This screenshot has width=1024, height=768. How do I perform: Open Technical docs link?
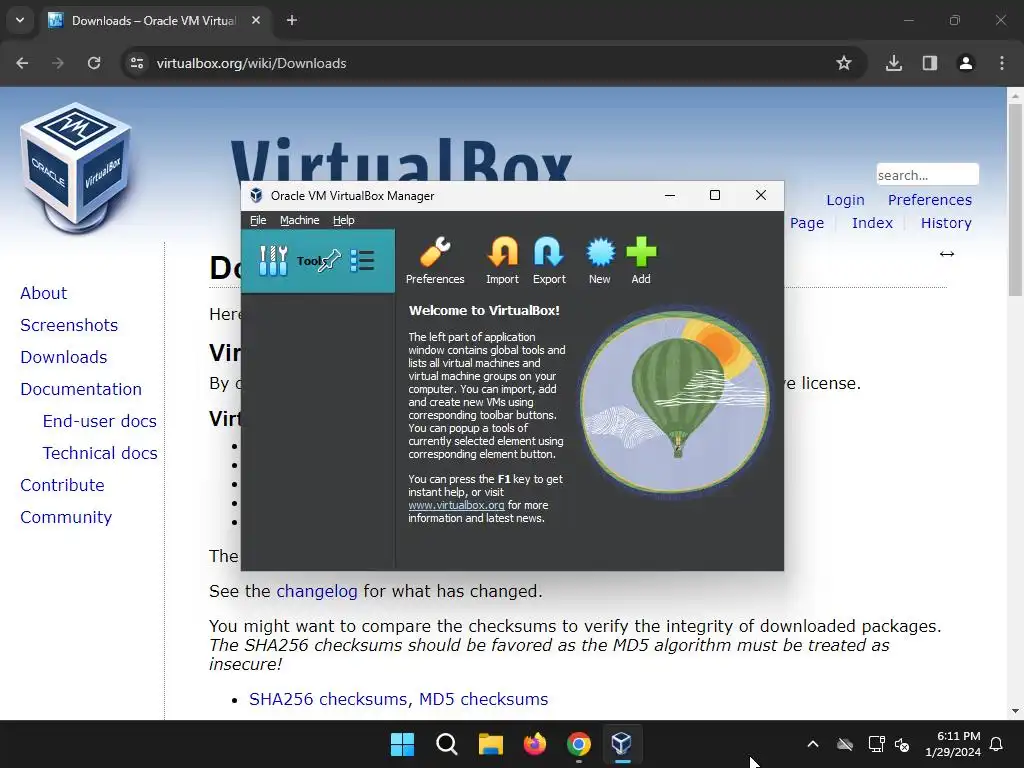click(100, 453)
